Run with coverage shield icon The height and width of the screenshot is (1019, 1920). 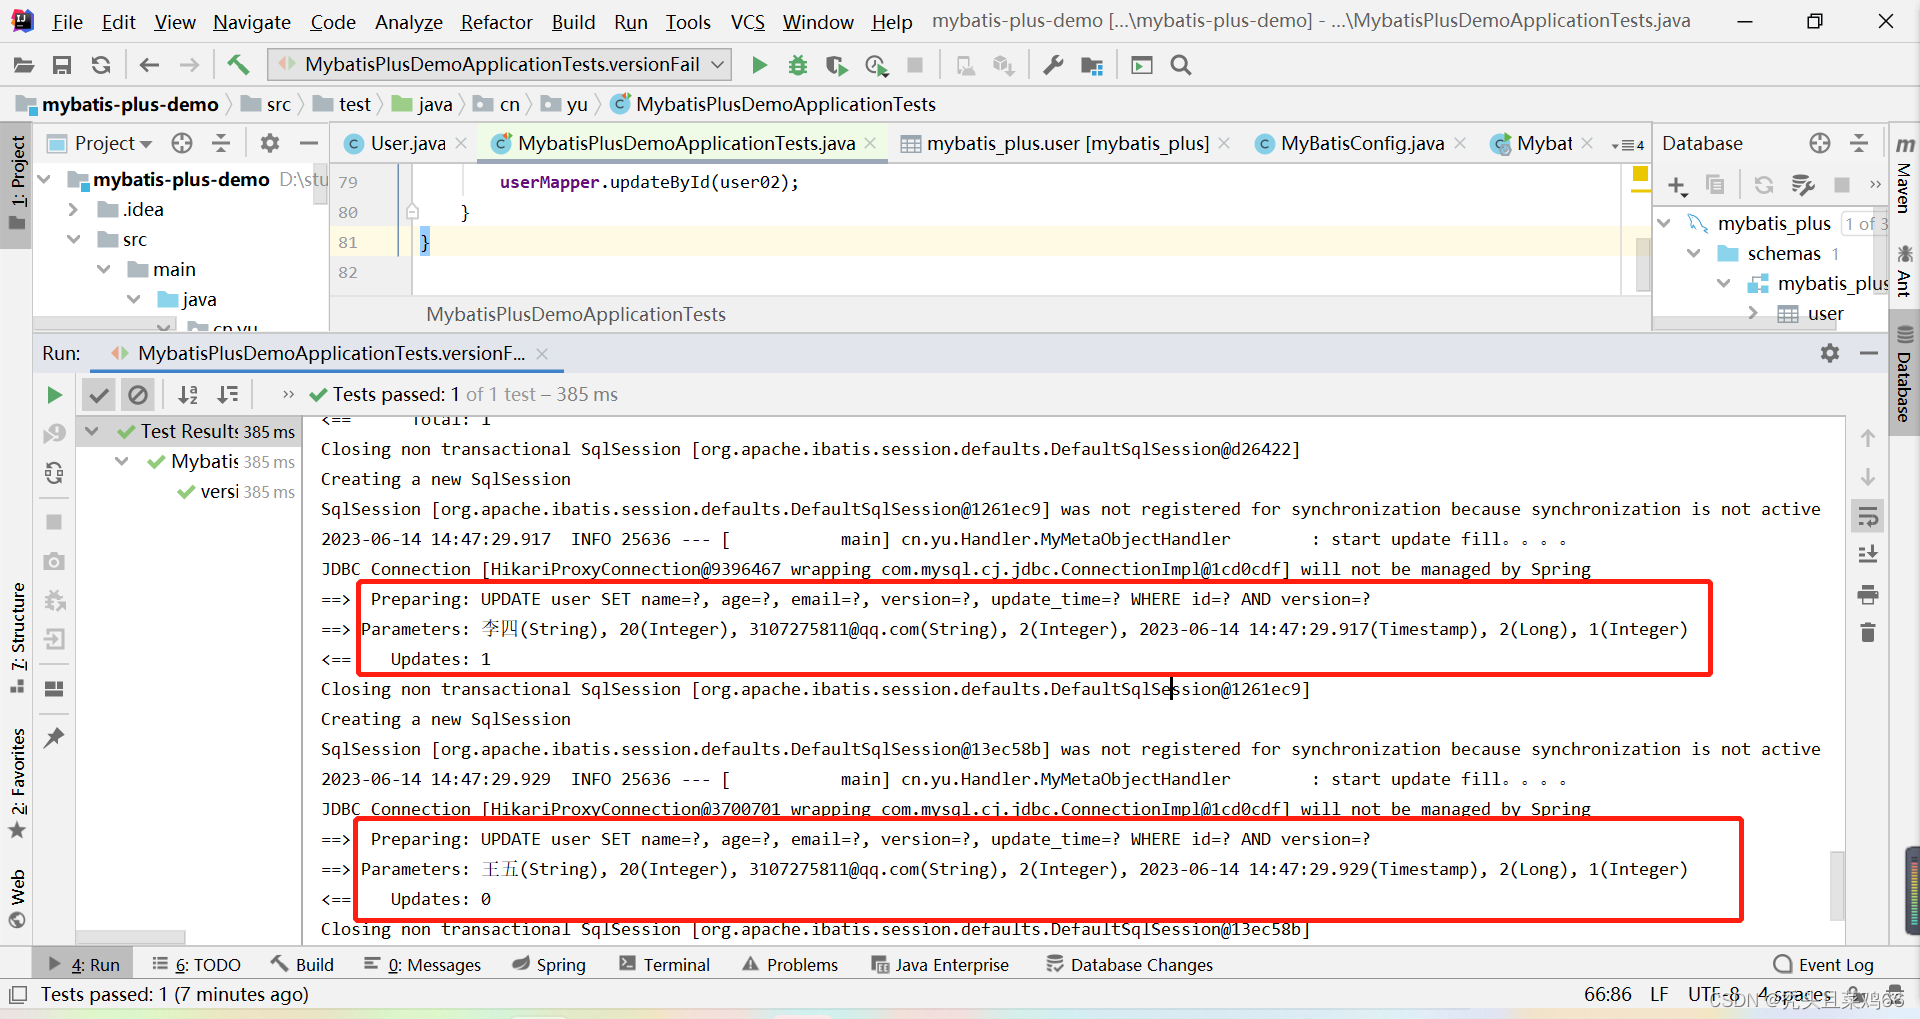(x=836, y=65)
